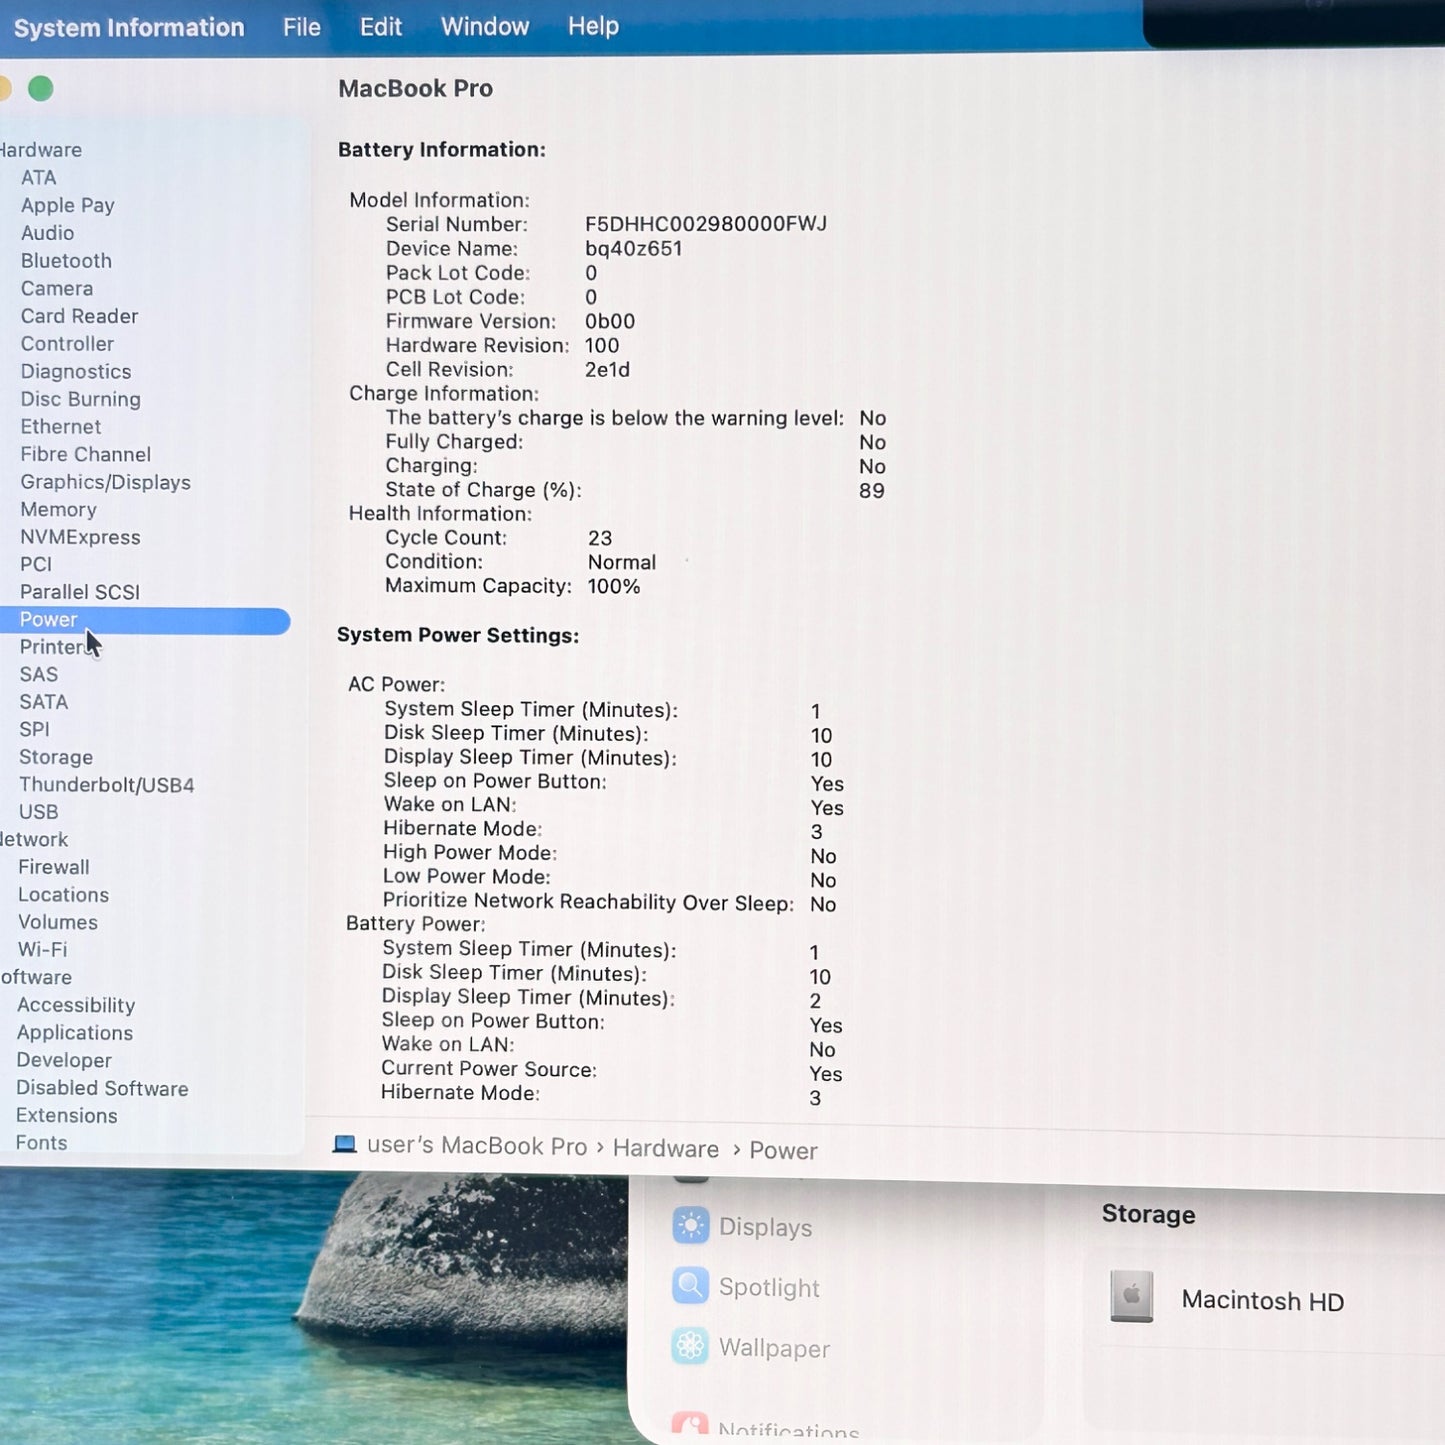Select Memory in the sidebar

59,510
